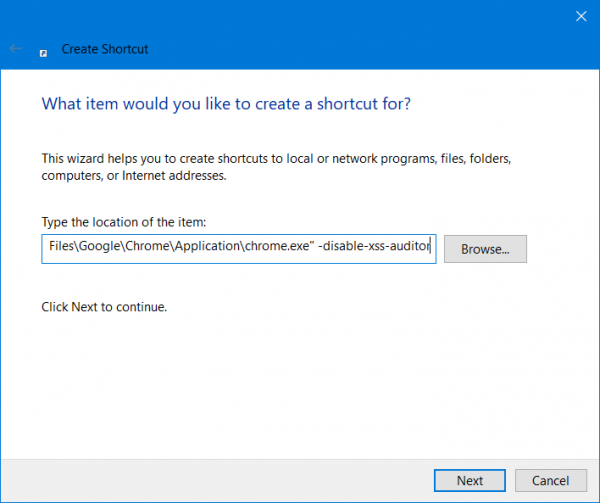Click the shortcut icon beside Create Shortcut

click(43, 49)
